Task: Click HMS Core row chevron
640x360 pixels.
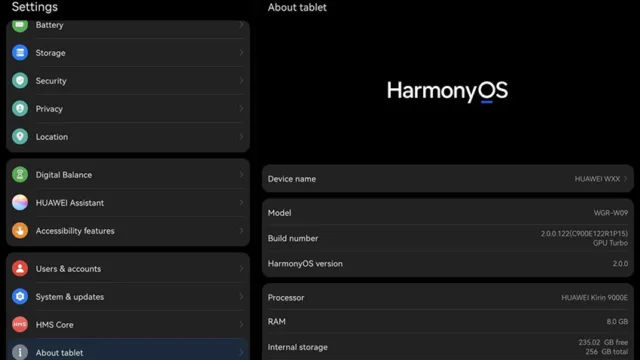Action: (241, 324)
